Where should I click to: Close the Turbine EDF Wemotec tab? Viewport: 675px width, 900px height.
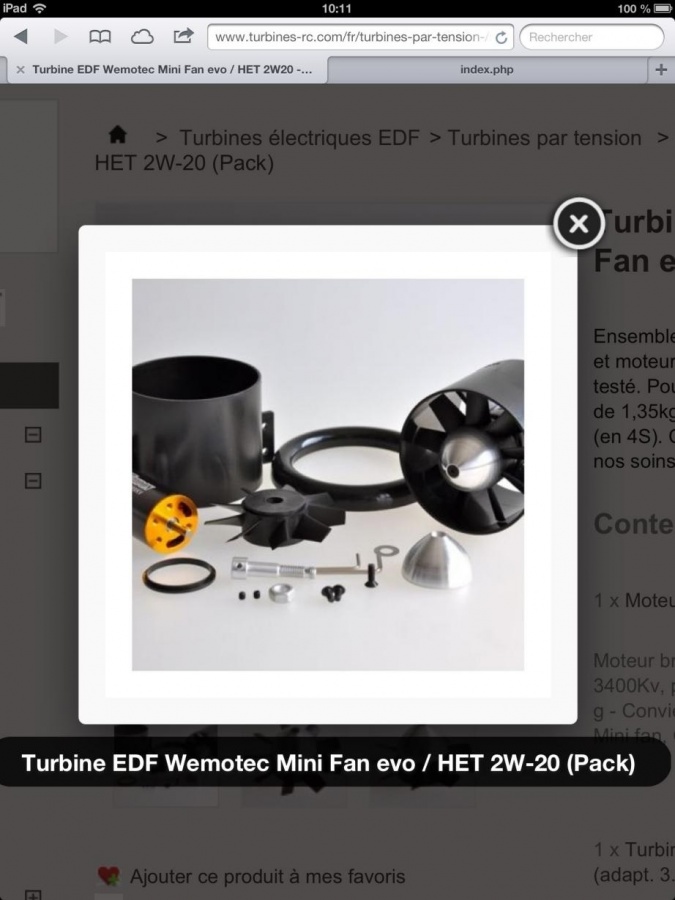pos(21,69)
